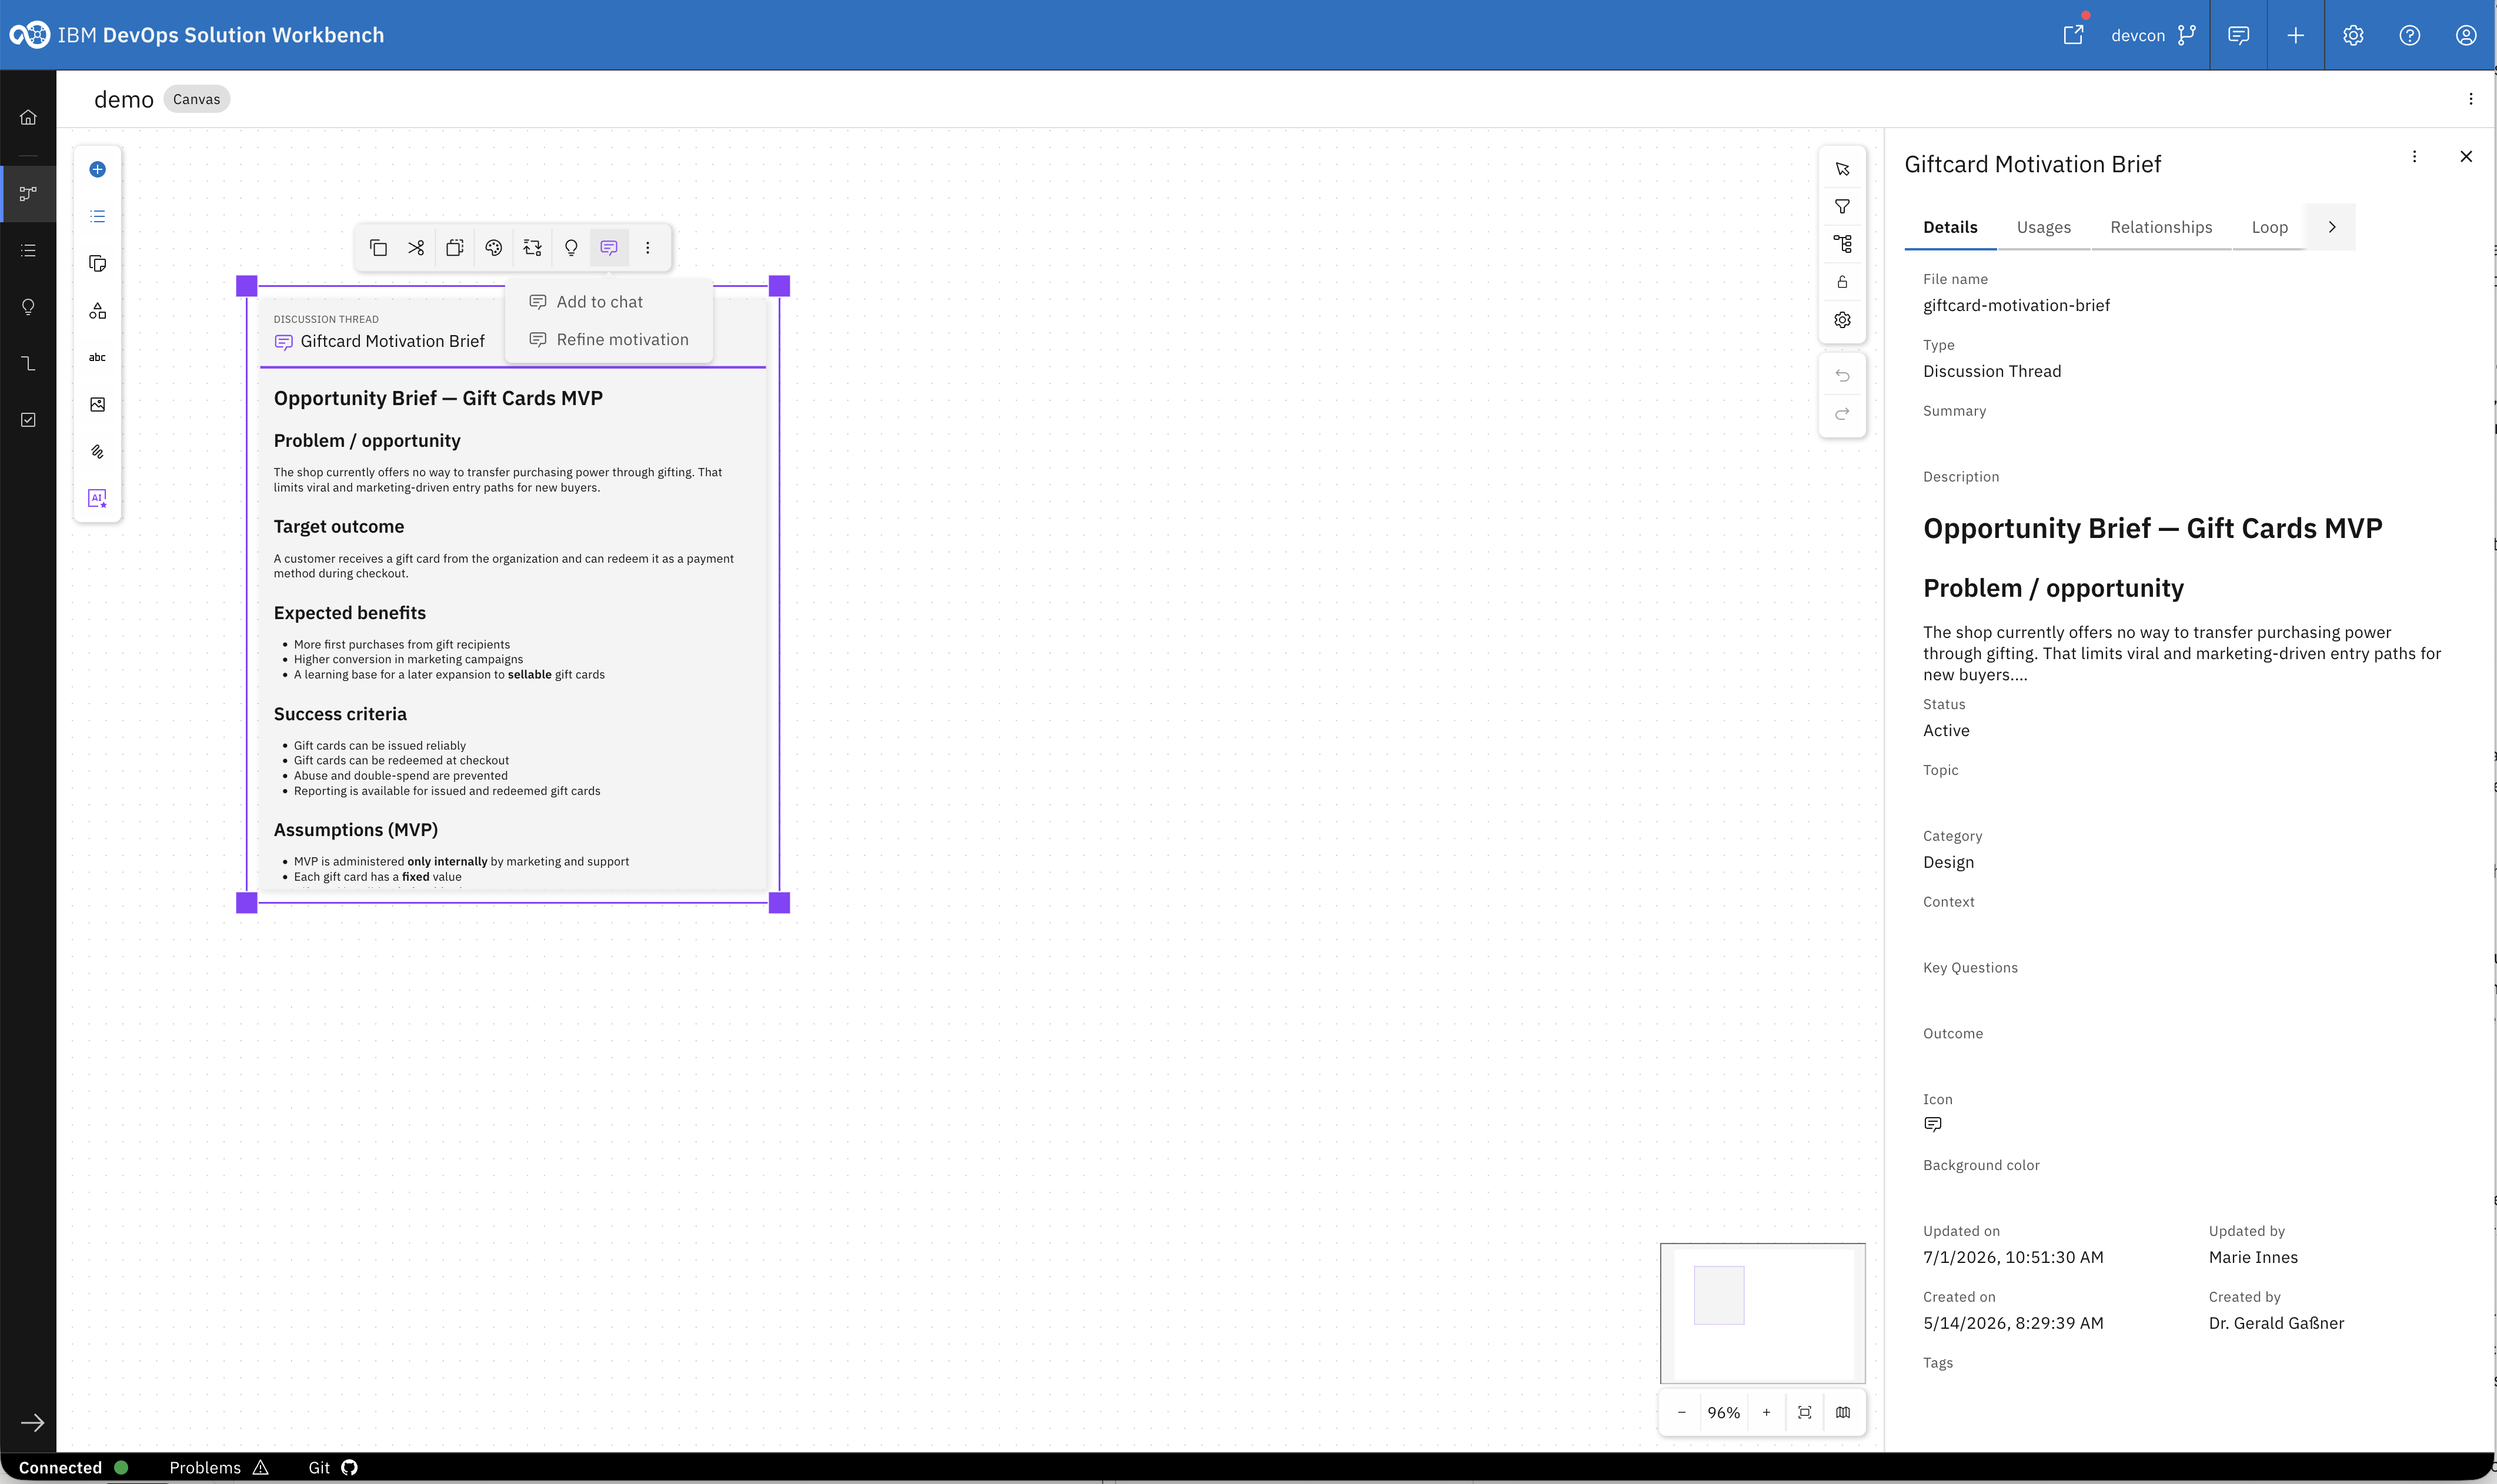Fit canvas to screen
The image size is (2497, 1484).
click(x=1804, y=1412)
